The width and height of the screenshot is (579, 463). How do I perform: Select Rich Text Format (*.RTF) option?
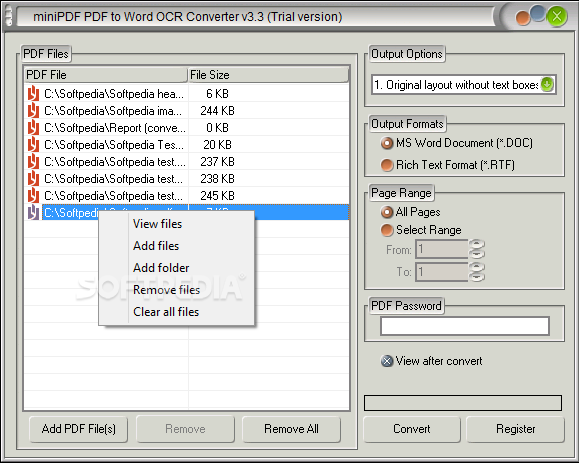pos(448,165)
